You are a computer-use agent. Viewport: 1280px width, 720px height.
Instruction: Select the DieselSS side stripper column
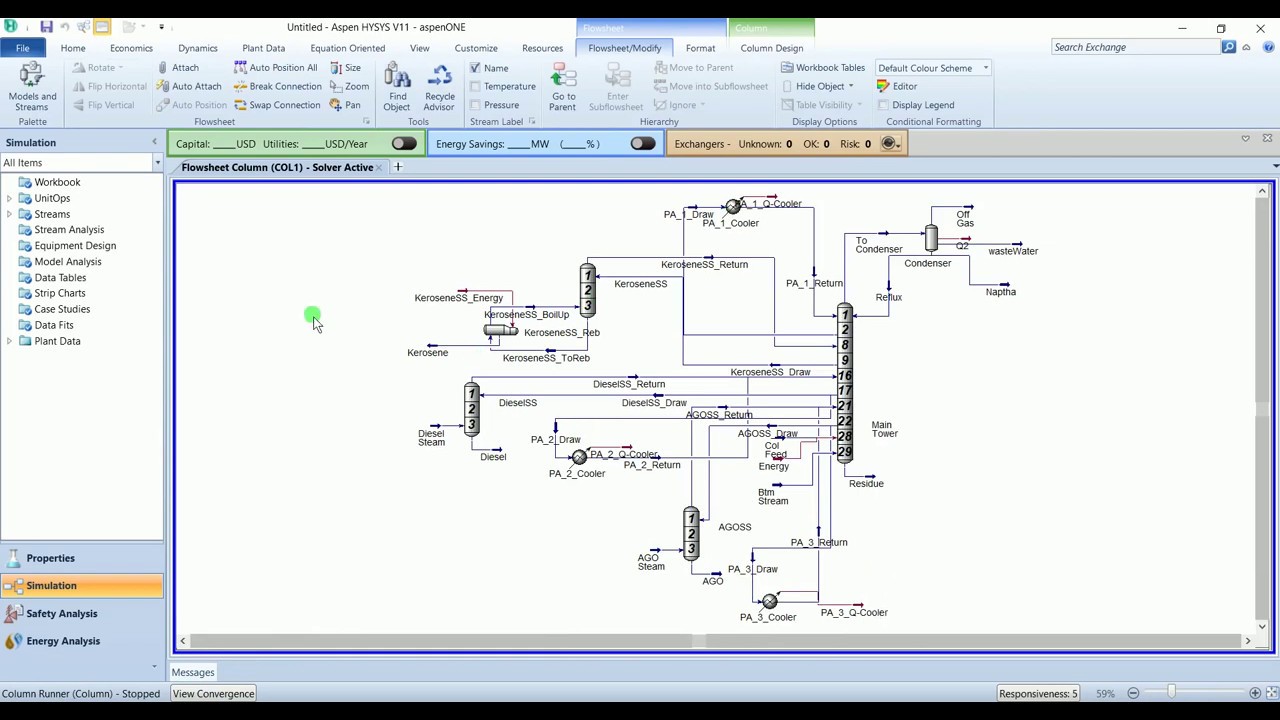pos(471,409)
